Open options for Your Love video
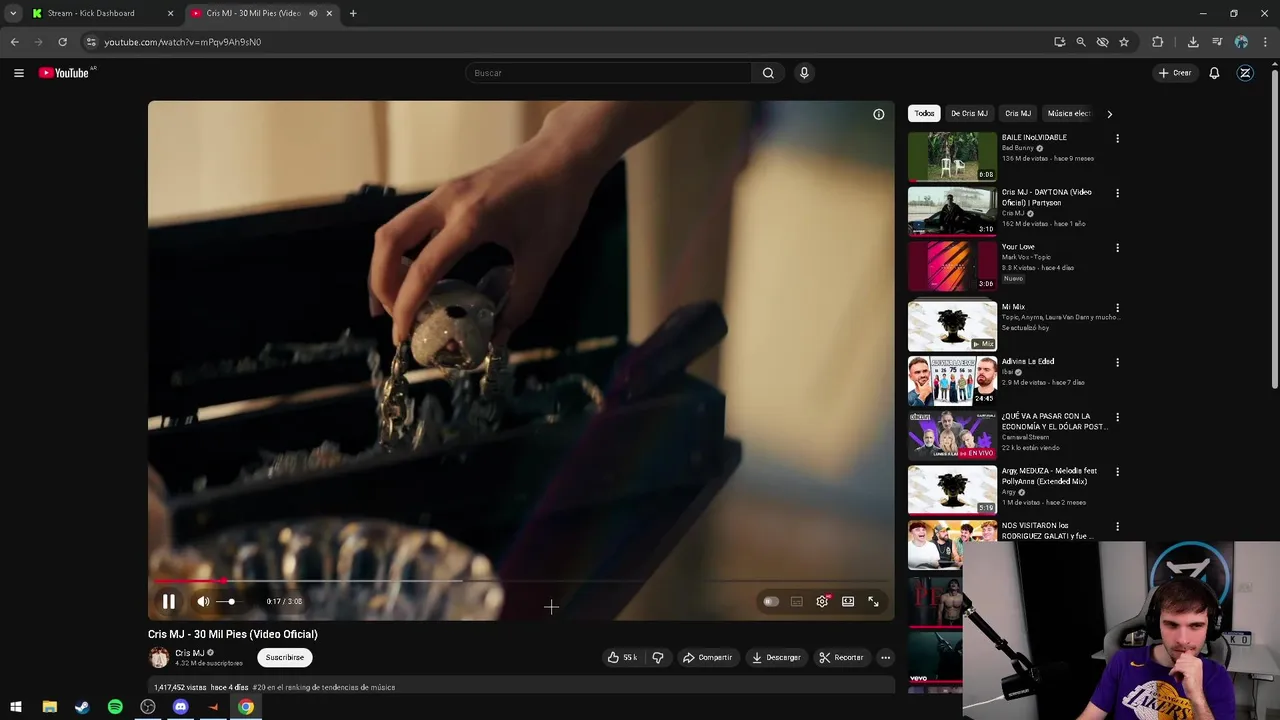 (x=1117, y=248)
